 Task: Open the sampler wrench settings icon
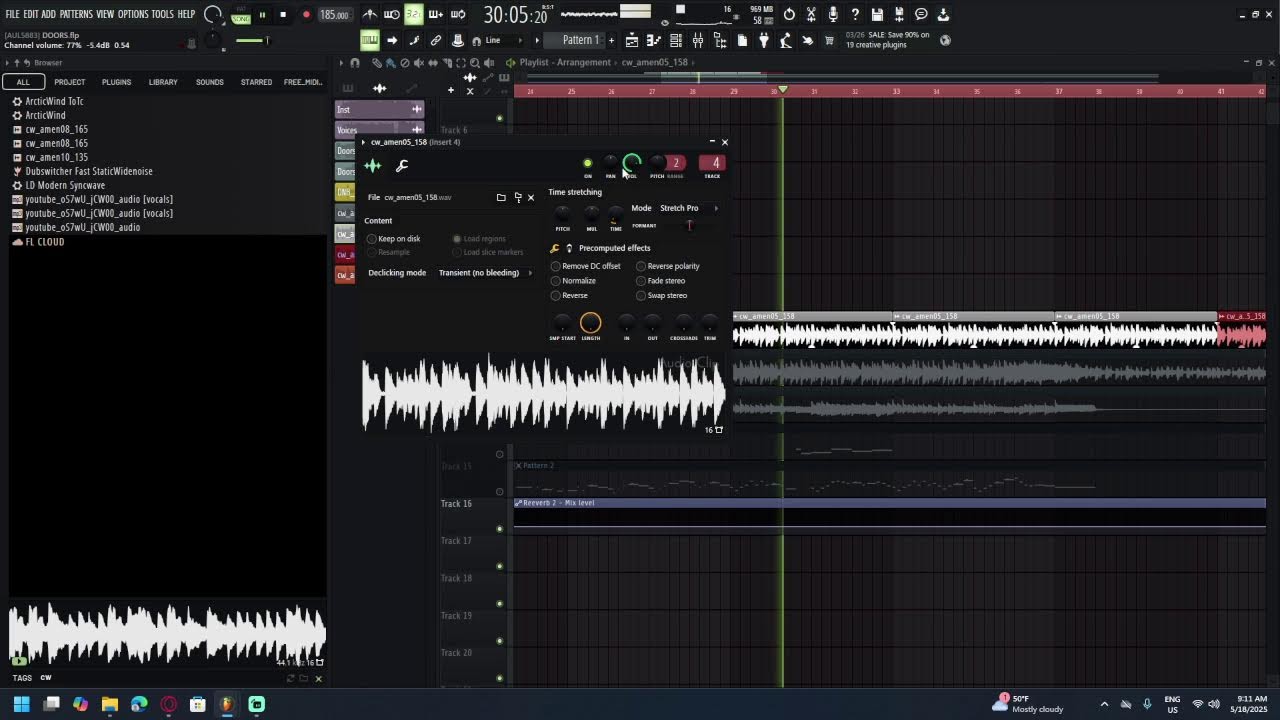(402, 166)
